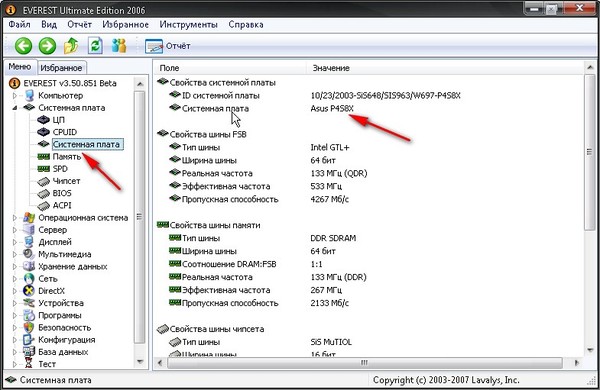The height and width of the screenshot is (390, 600).
Task: Refresh the view with the refresh icon
Action: click(95, 46)
